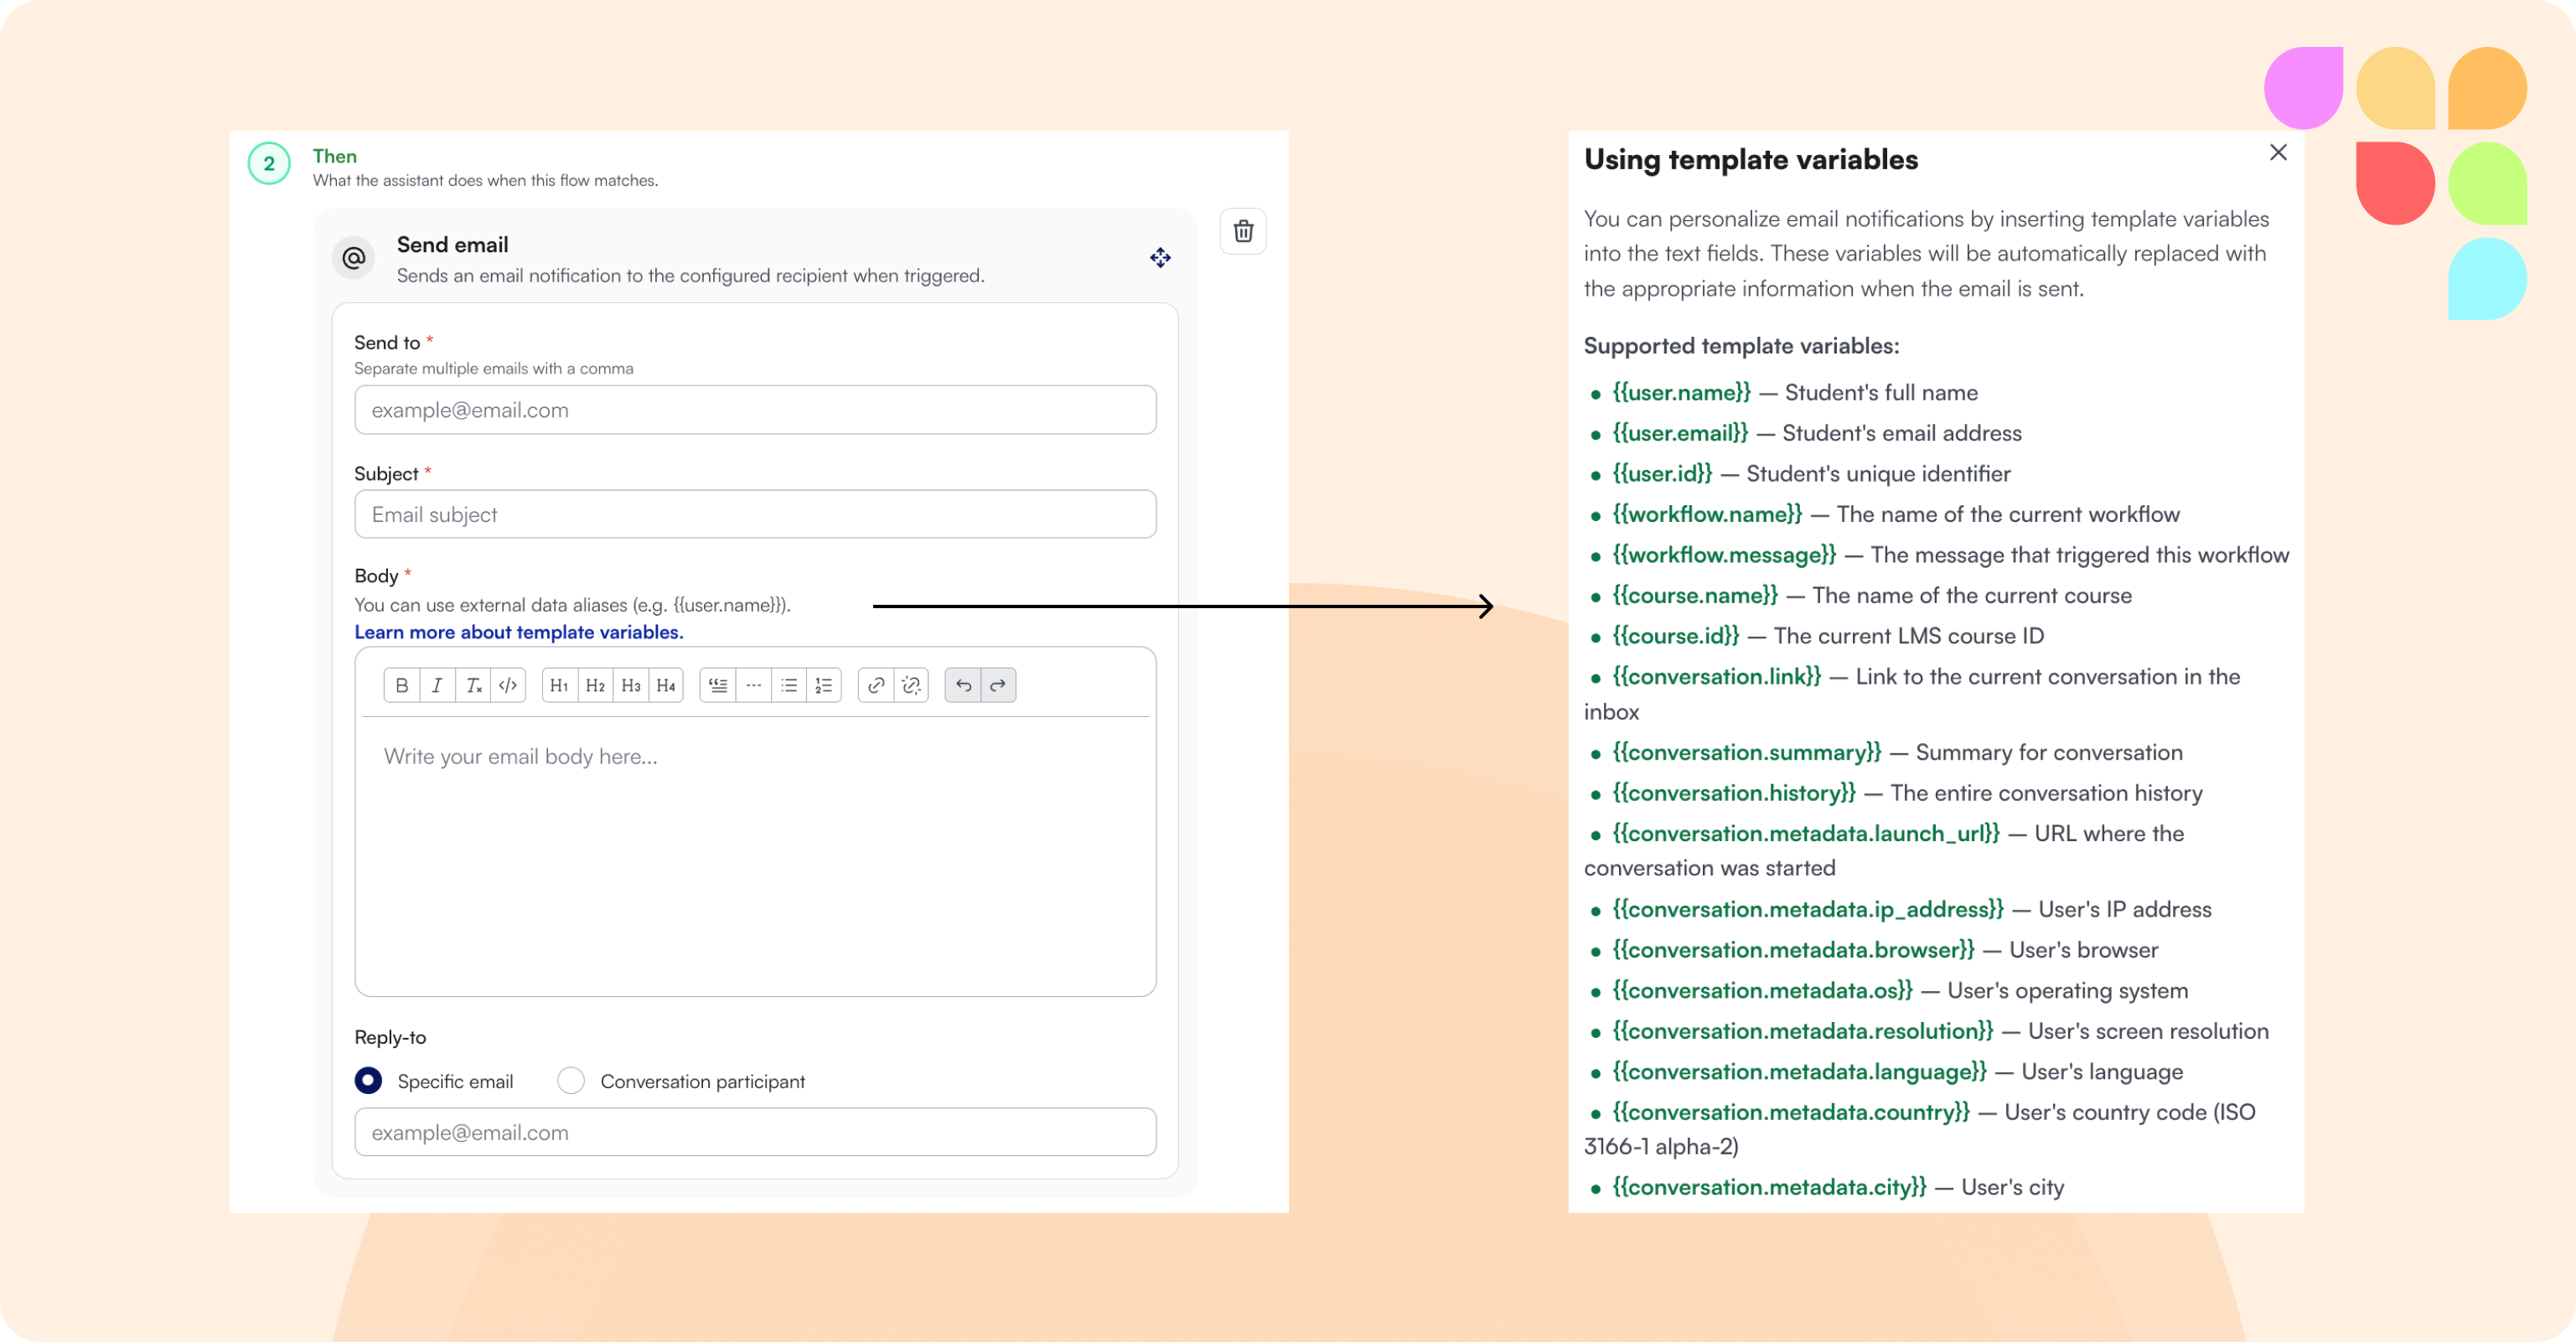Delete the Send email action
2576x1342 pixels.
click(1243, 231)
